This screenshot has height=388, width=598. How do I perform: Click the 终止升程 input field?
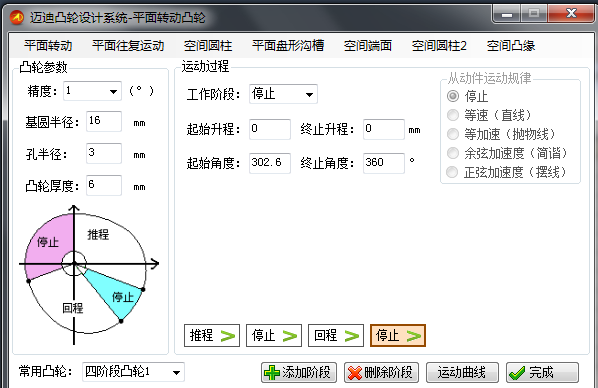point(384,129)
